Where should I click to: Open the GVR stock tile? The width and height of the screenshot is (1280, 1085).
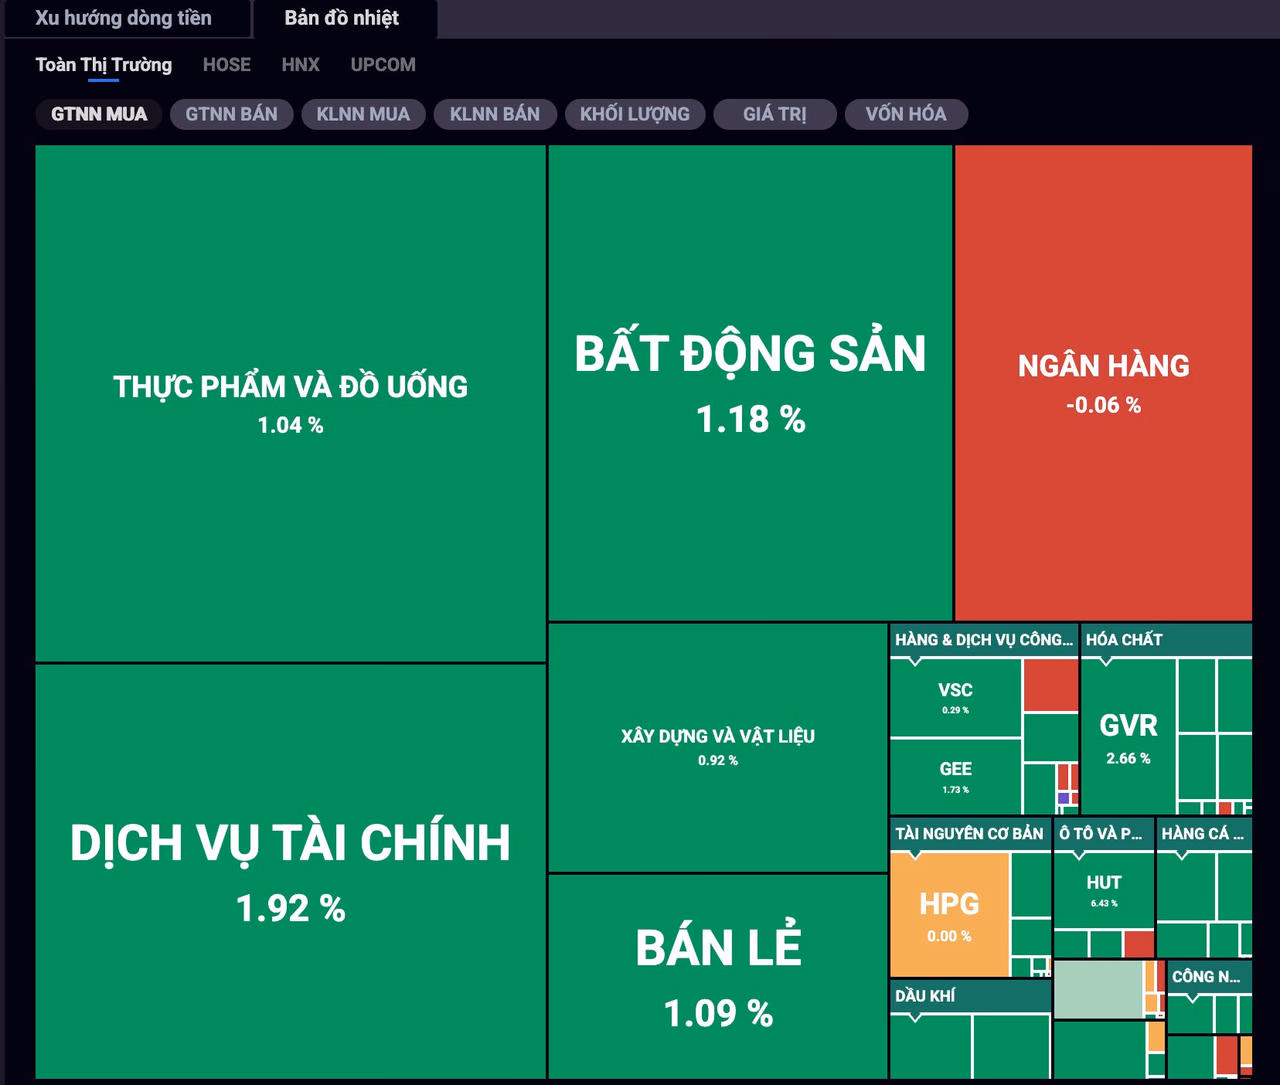(x=1128, y=735)
